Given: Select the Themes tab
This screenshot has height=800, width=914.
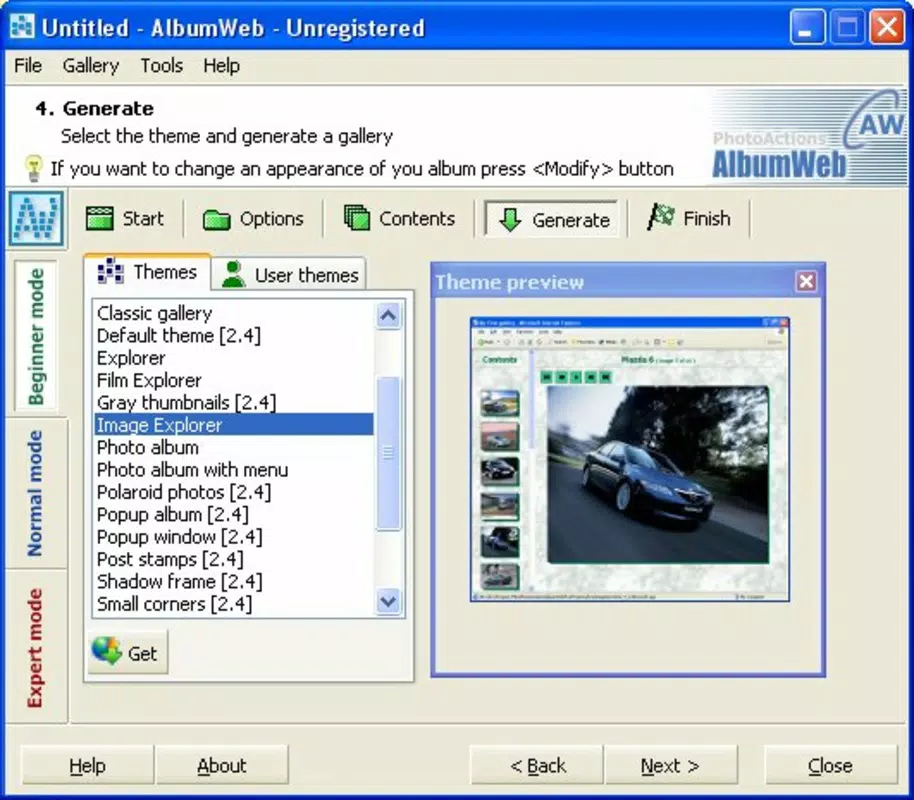Looking at the screenshot, I should [147, 272].
